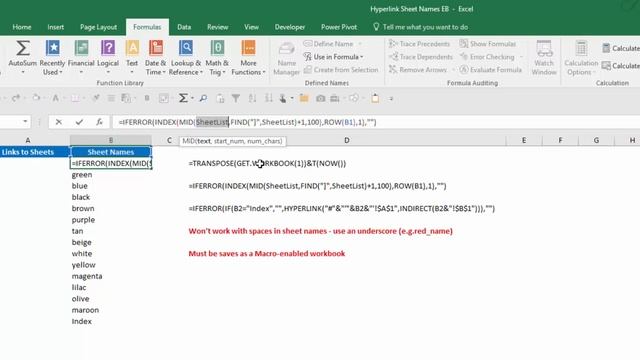640x360 pixels.
Task: Click the clipboard paste icon in quick access toolbar
Action: [x=375, y=98]
